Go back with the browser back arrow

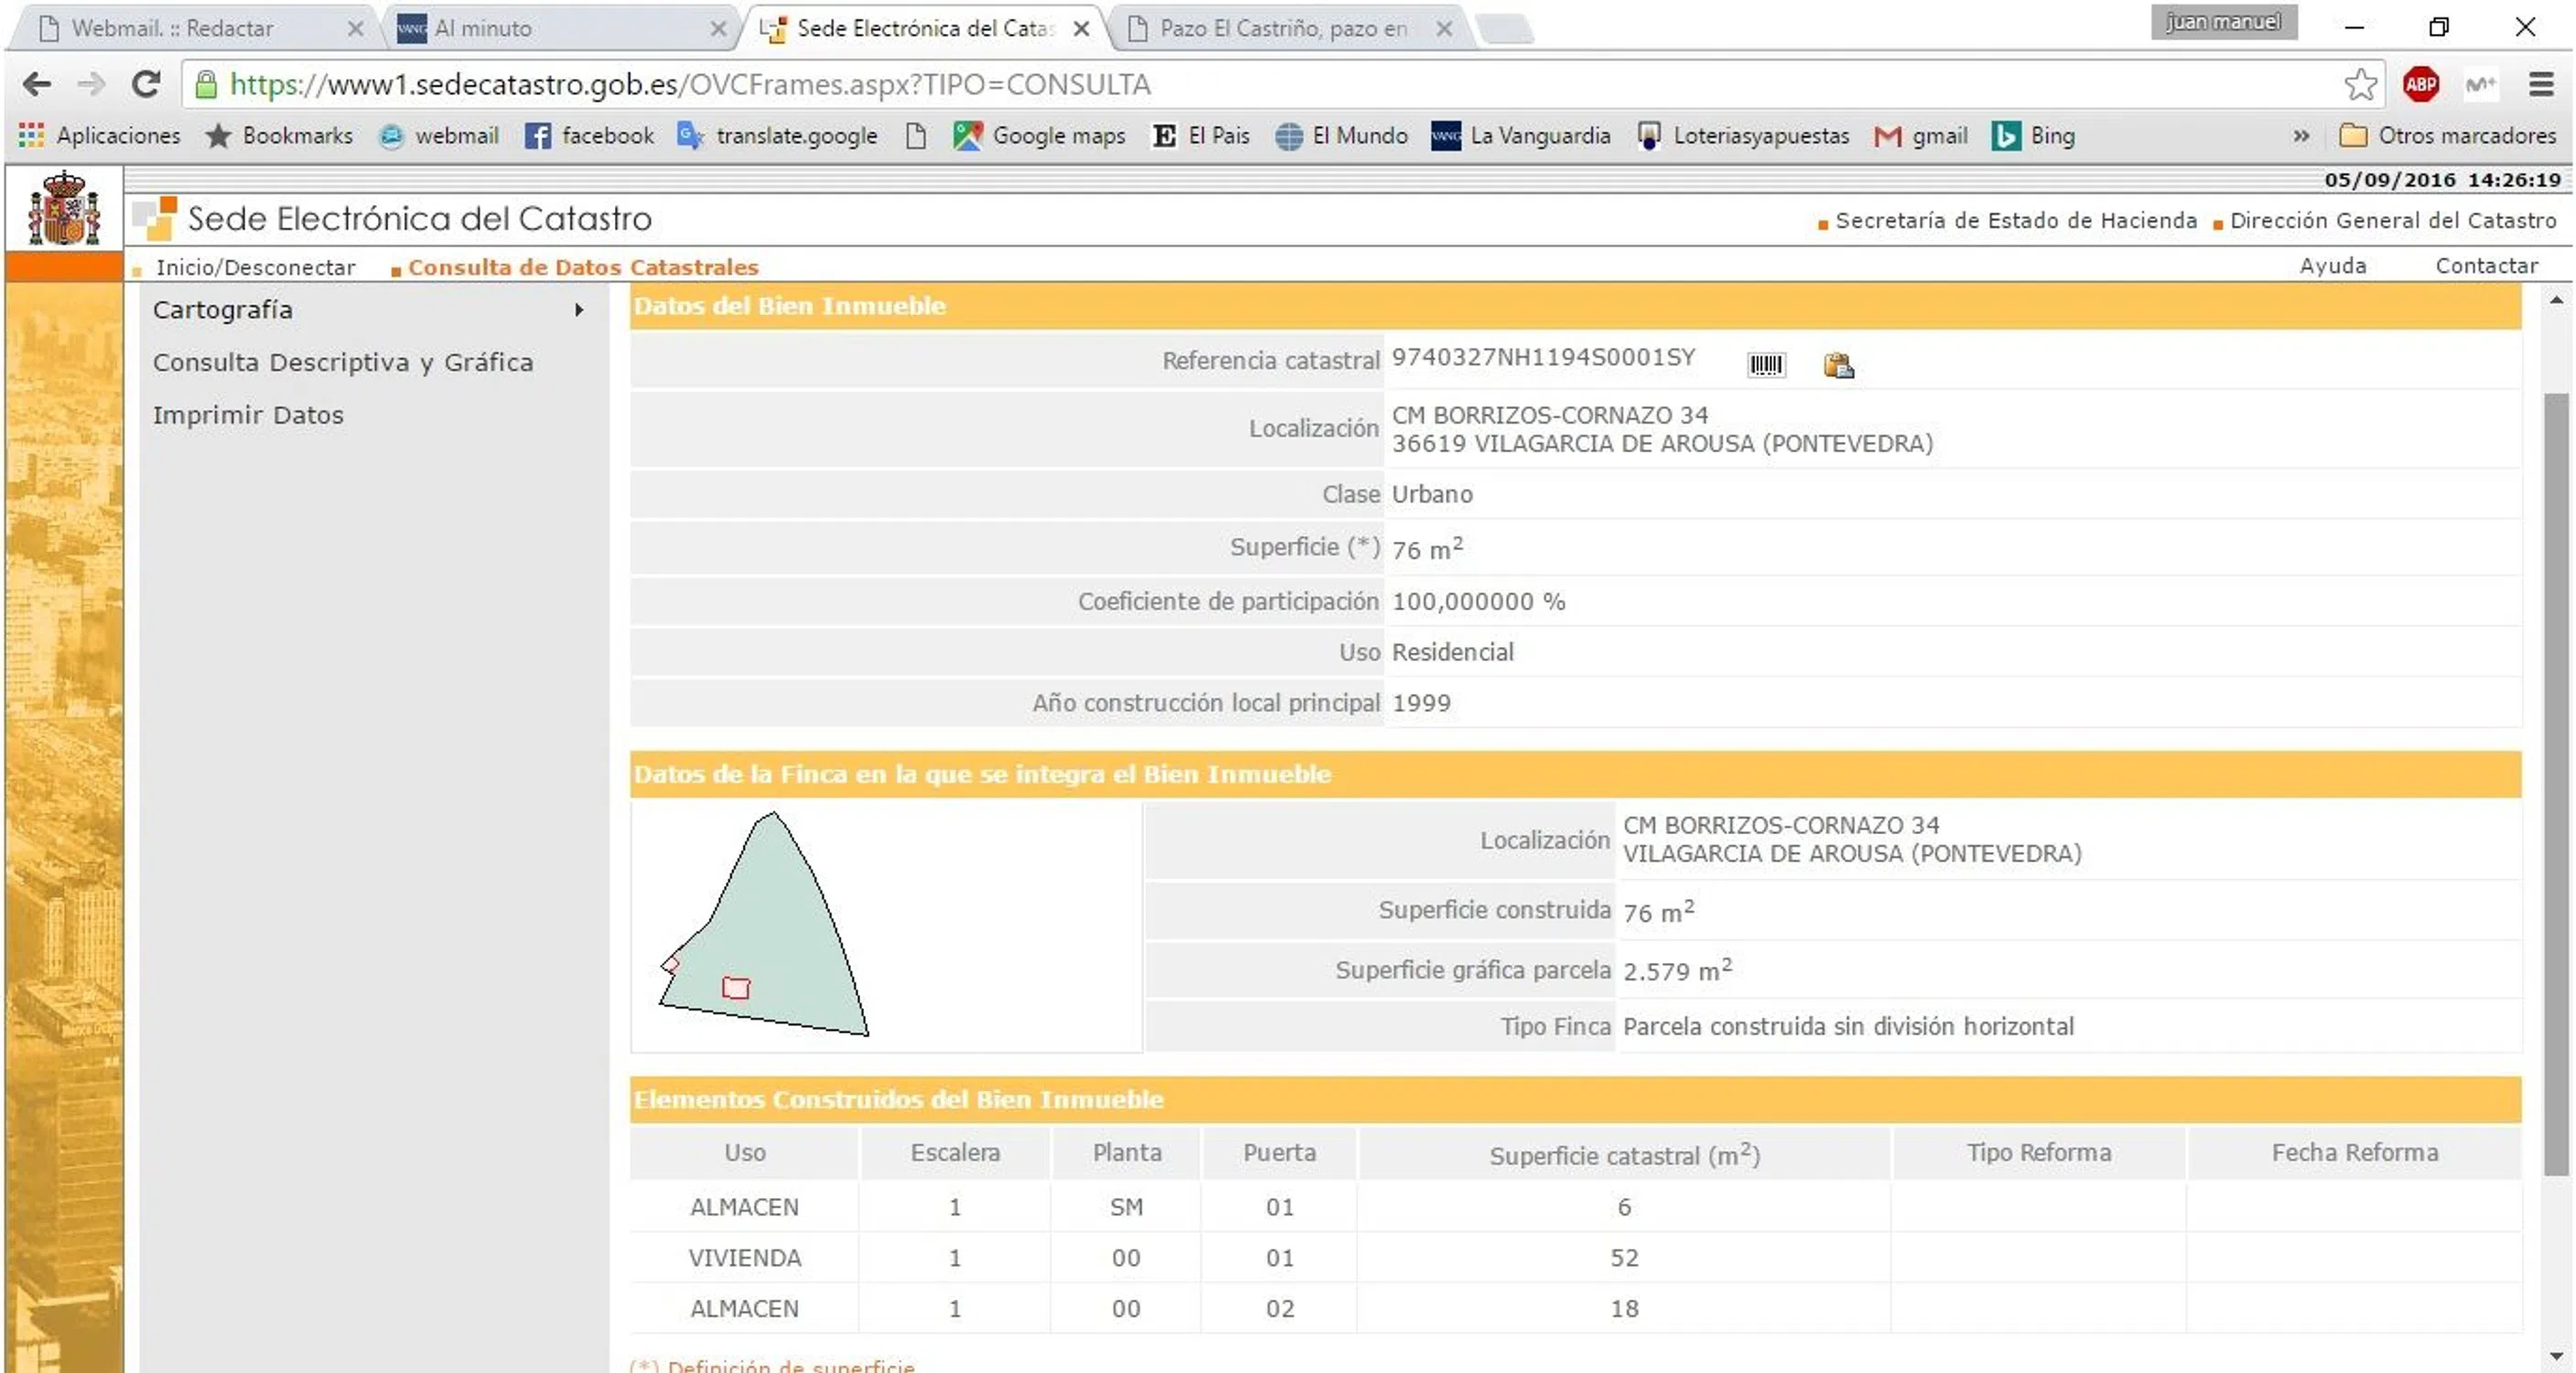(x=37, y=85)
